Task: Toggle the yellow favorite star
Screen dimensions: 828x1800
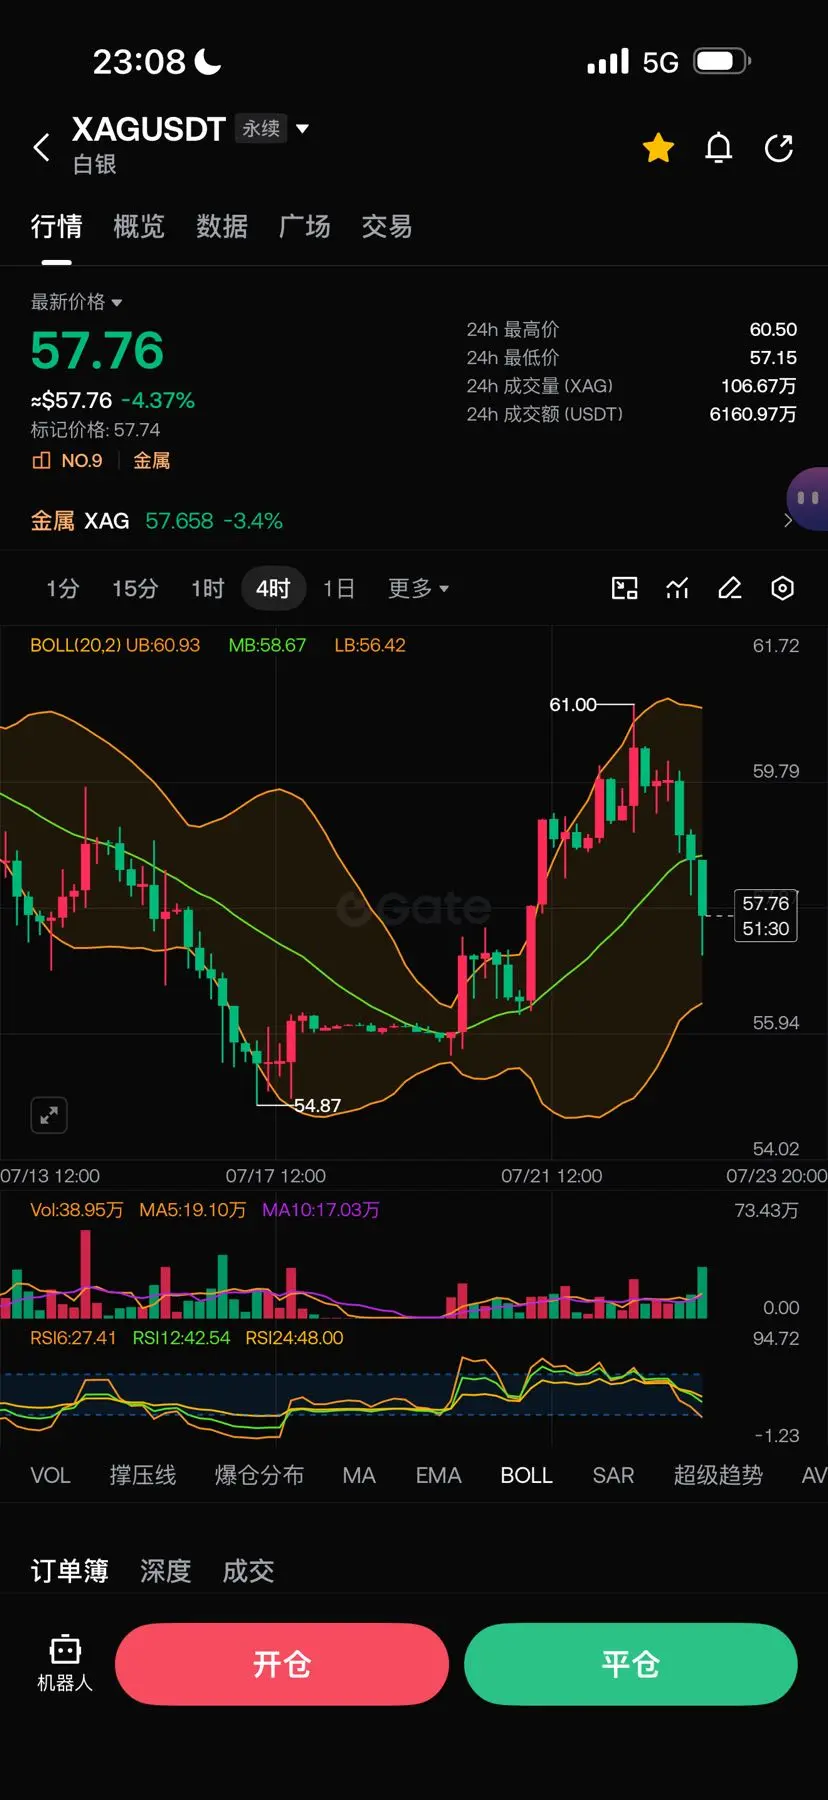Action: coord(658,148)
